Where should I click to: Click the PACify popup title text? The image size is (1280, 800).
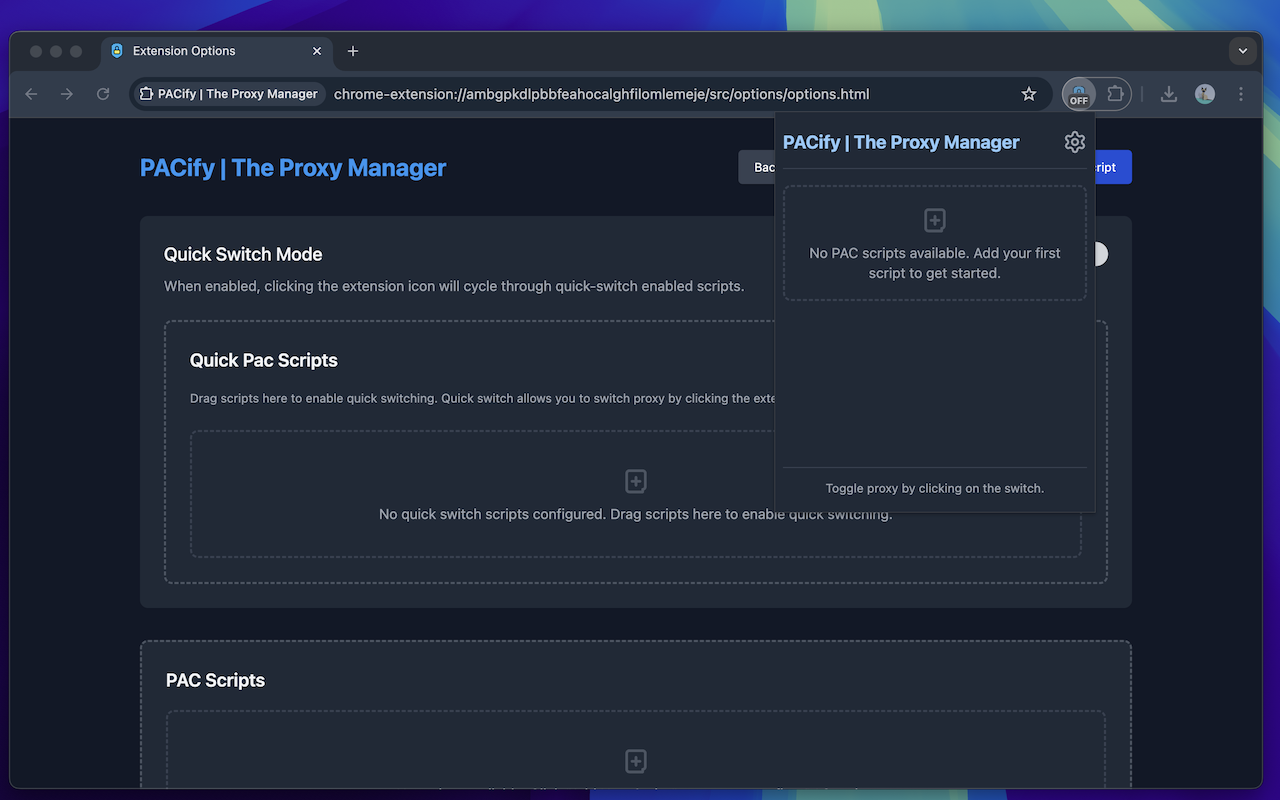click(x=901, y=142)
